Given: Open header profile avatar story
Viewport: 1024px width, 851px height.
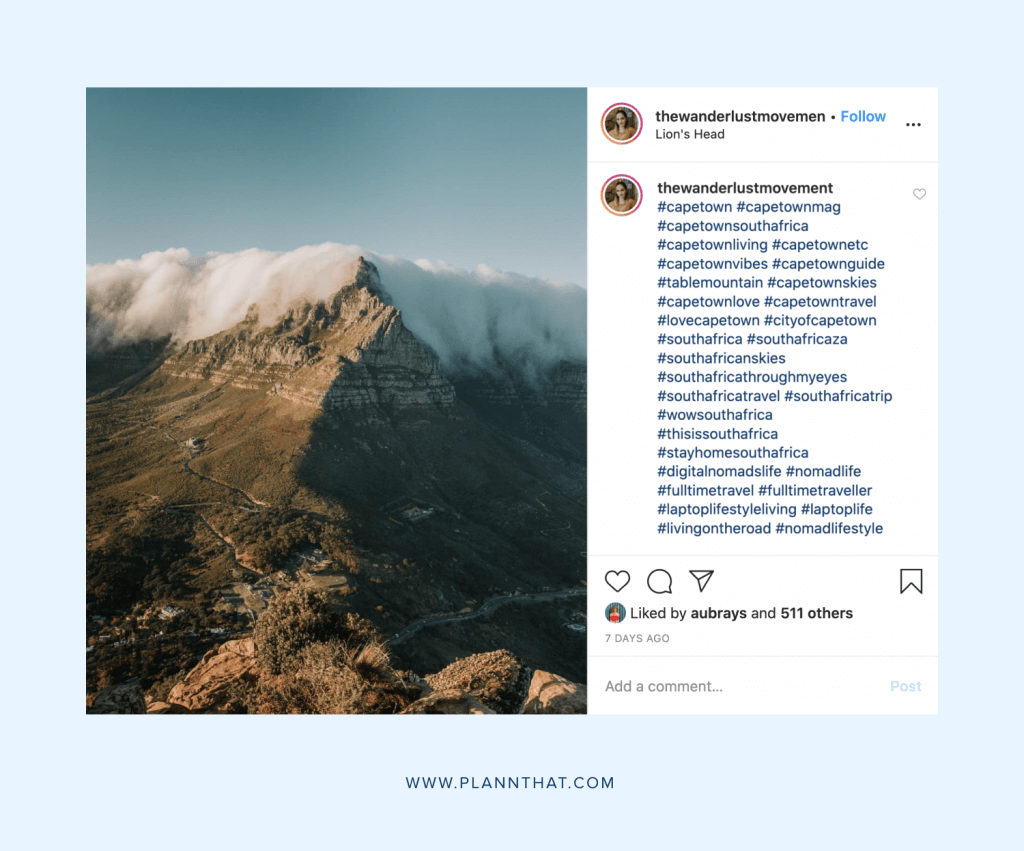Looking at the screenshot, I should 622,123.
